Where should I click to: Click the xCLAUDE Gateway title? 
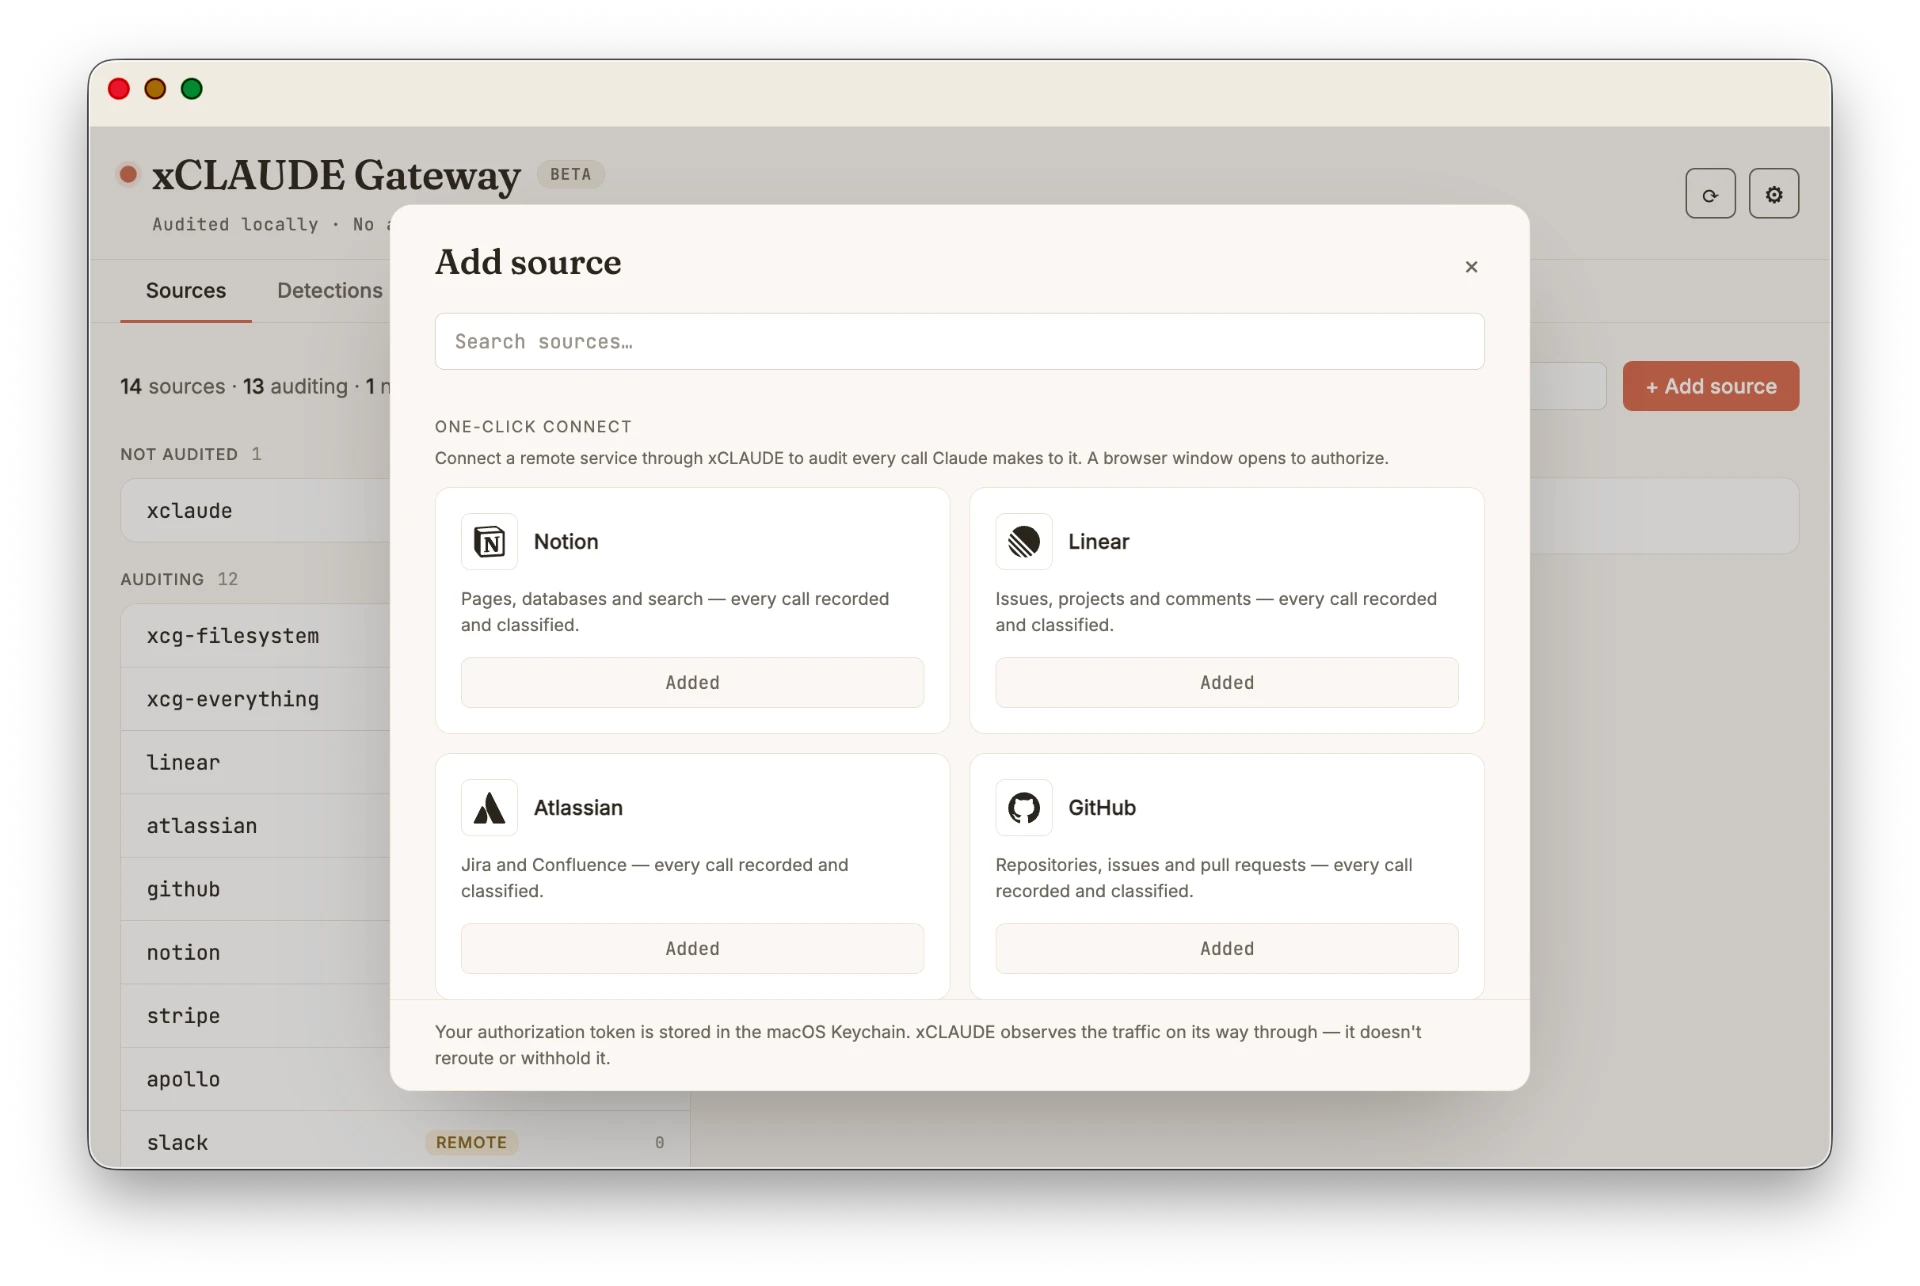coord(336,175)
